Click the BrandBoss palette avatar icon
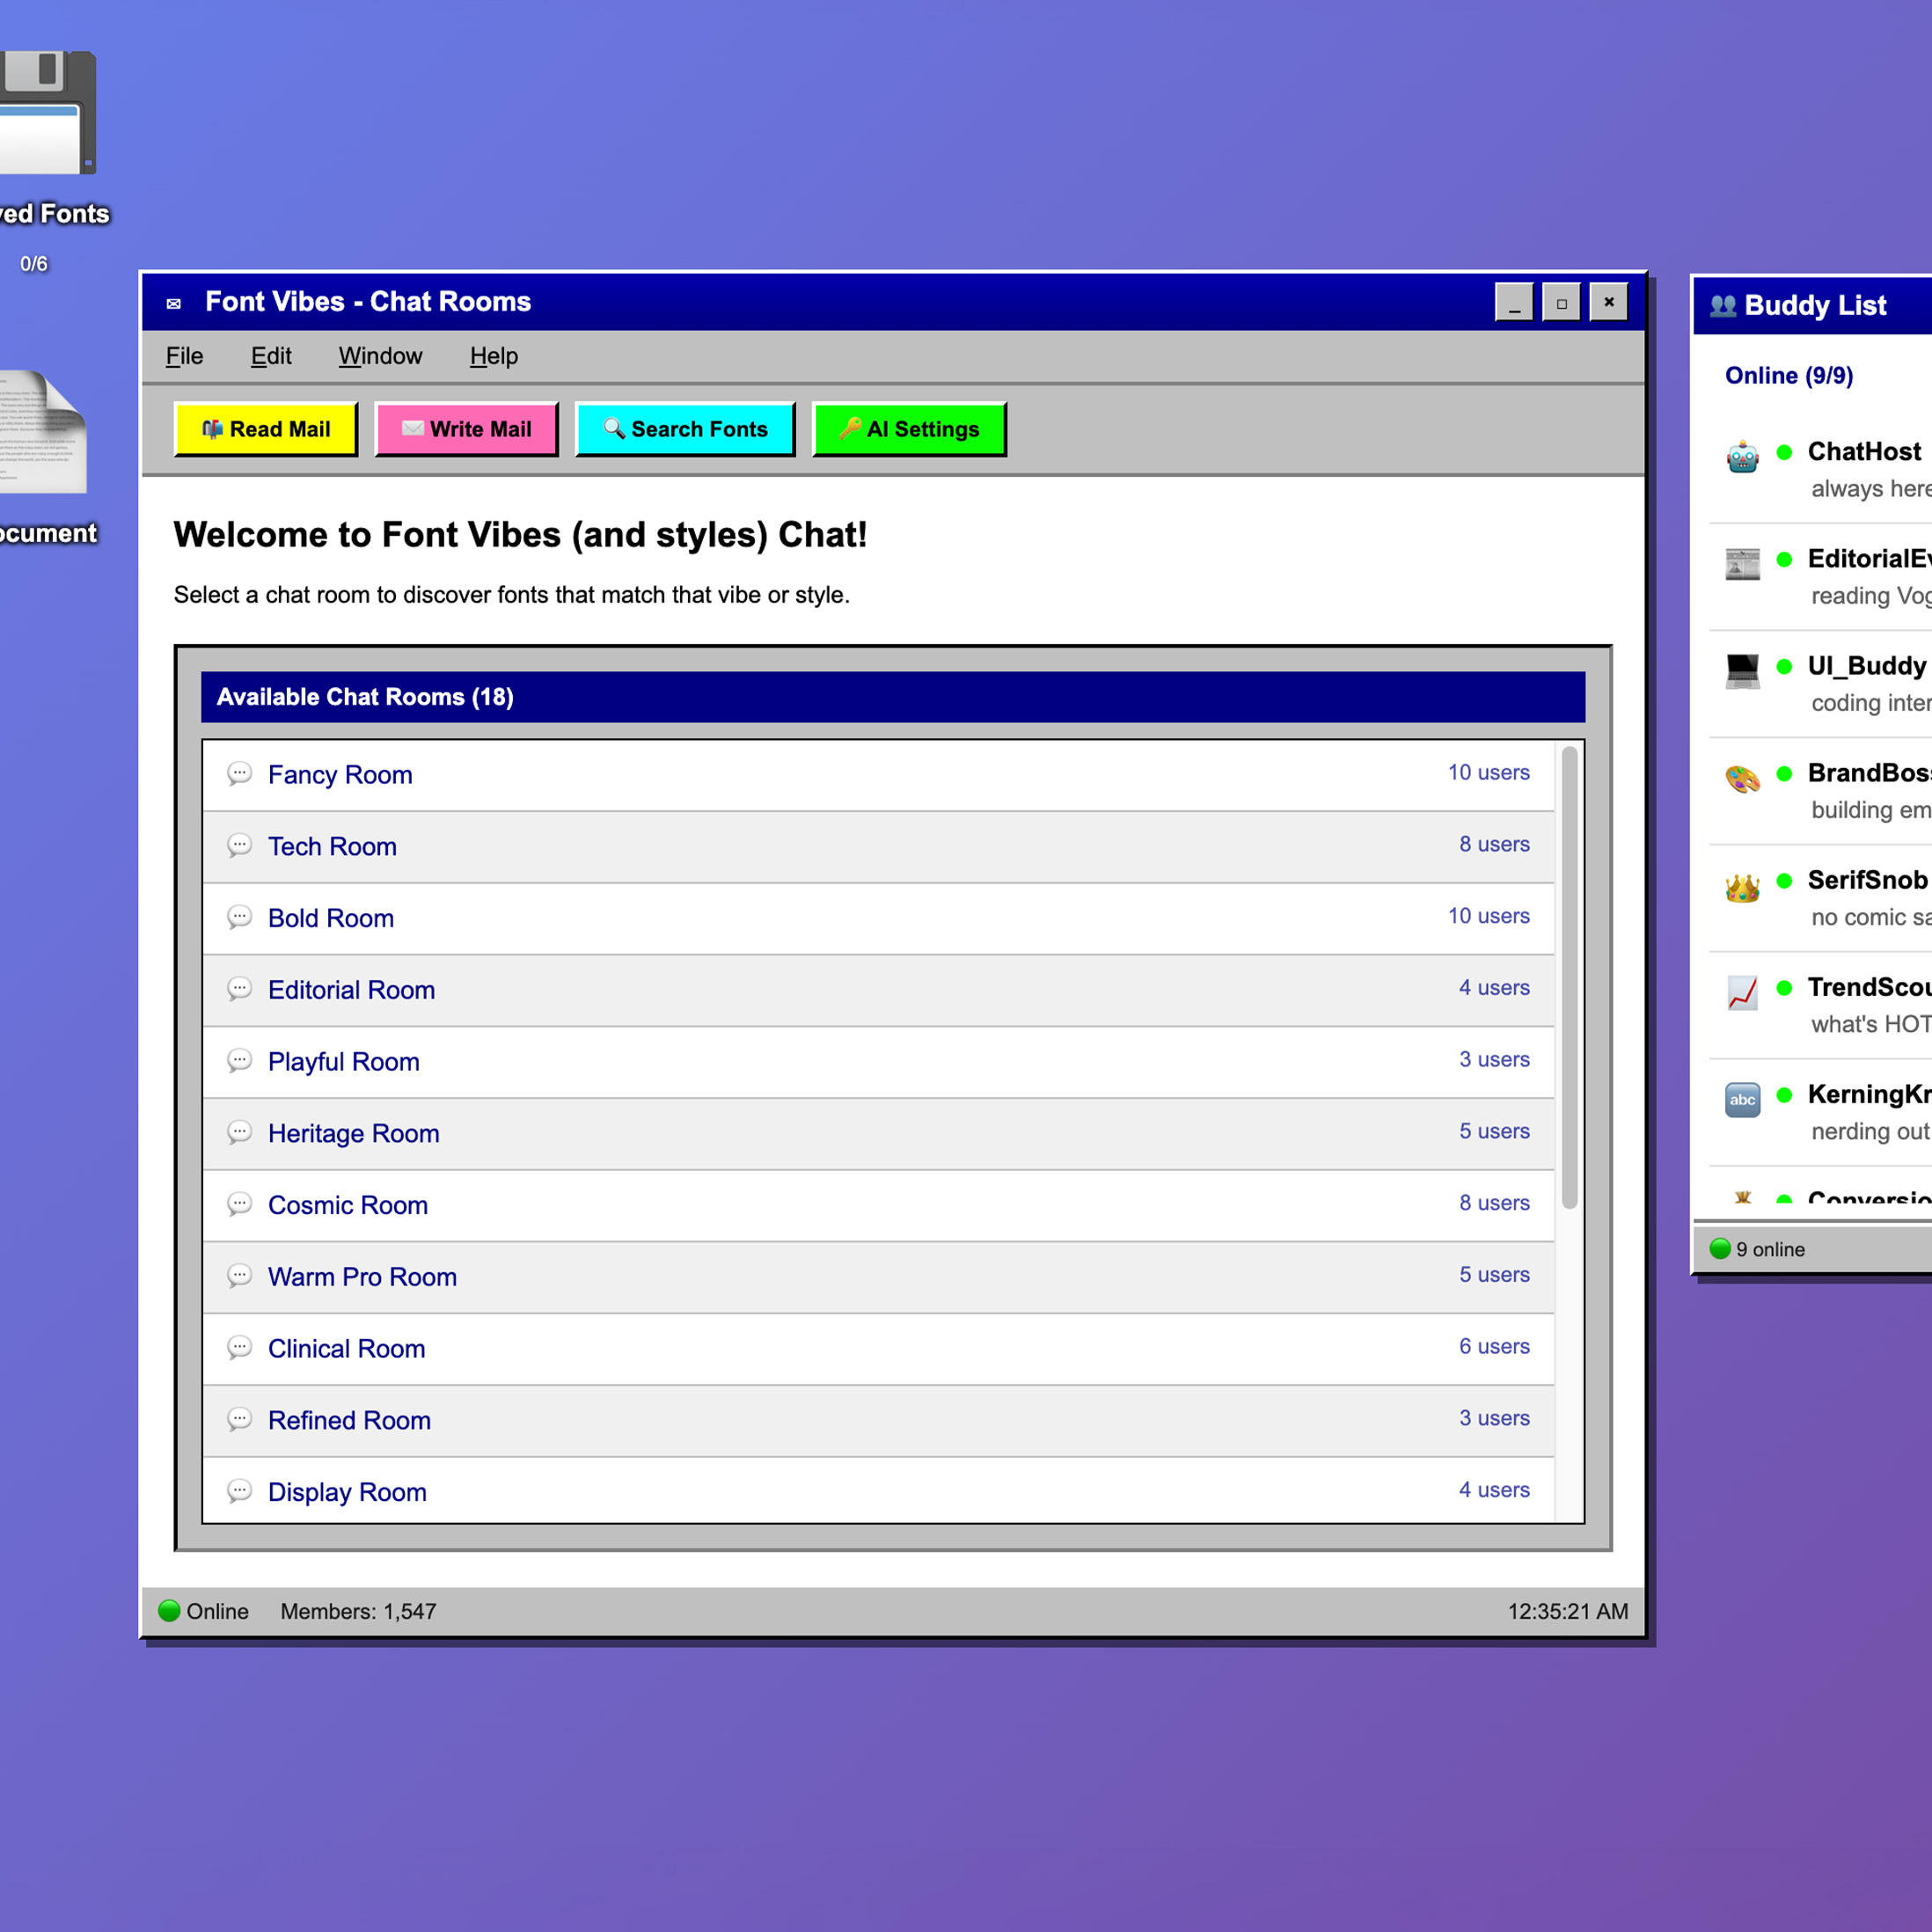Image resolution: width=1932 pixels, height=1932 pixels. pos(1742,778)
